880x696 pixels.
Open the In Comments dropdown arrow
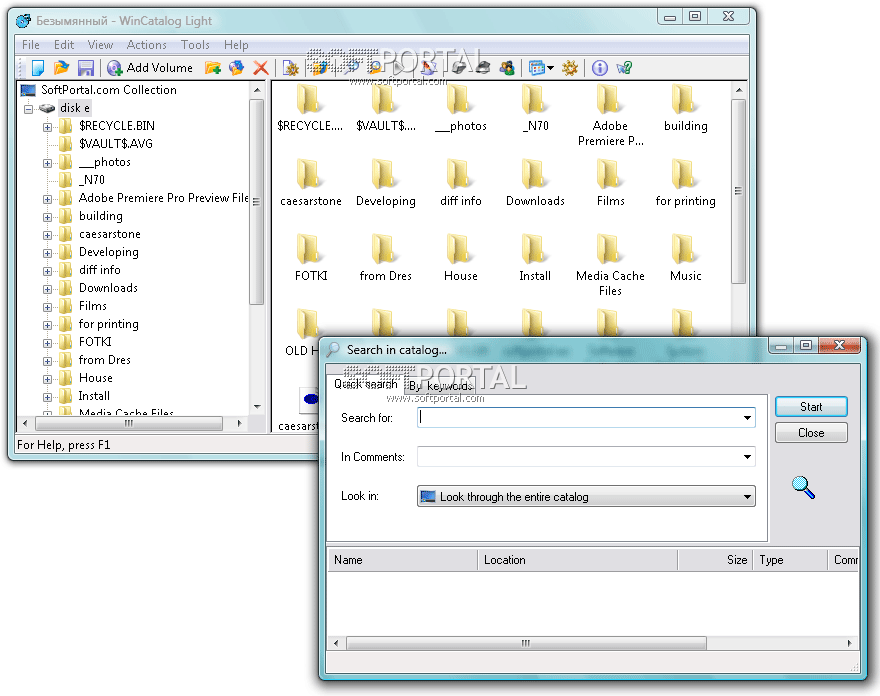click(x=747, y=457)
